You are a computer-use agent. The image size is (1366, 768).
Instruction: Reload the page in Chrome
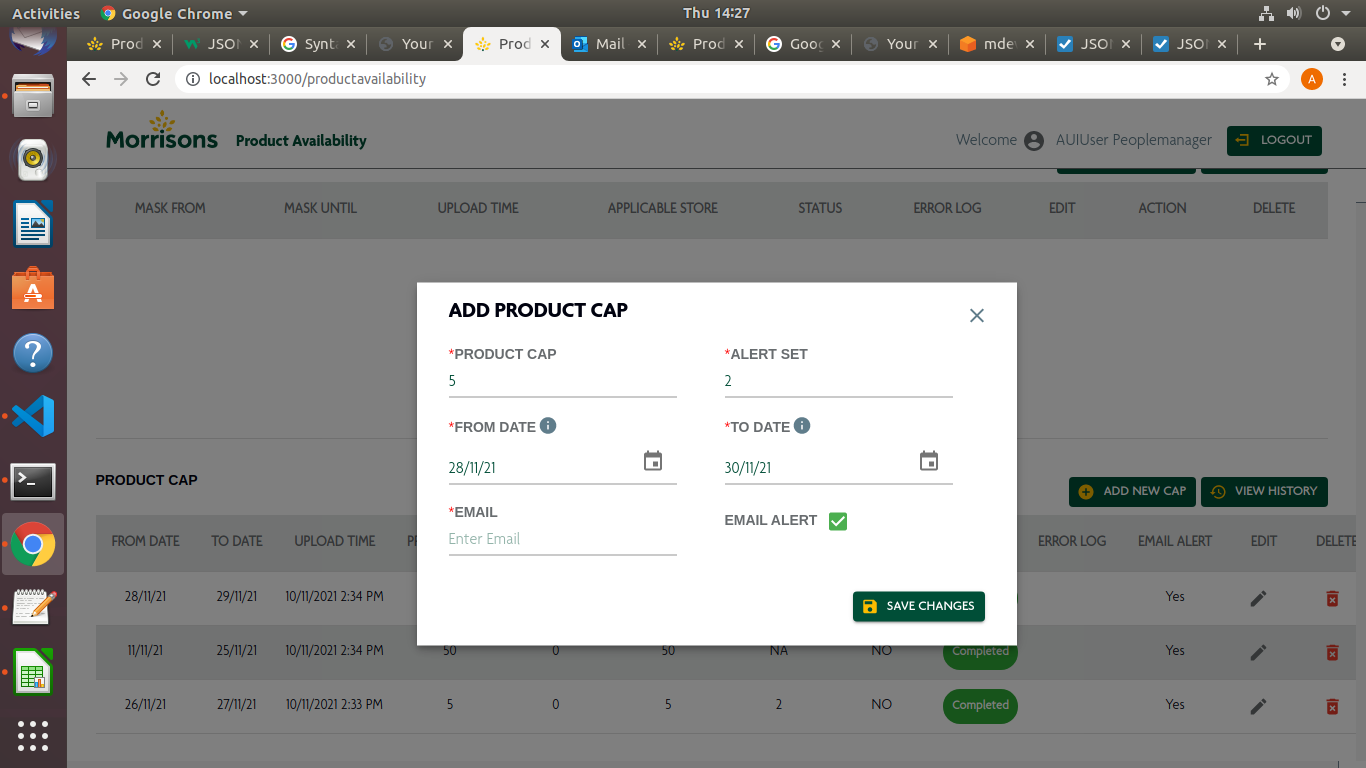(153, 79)
